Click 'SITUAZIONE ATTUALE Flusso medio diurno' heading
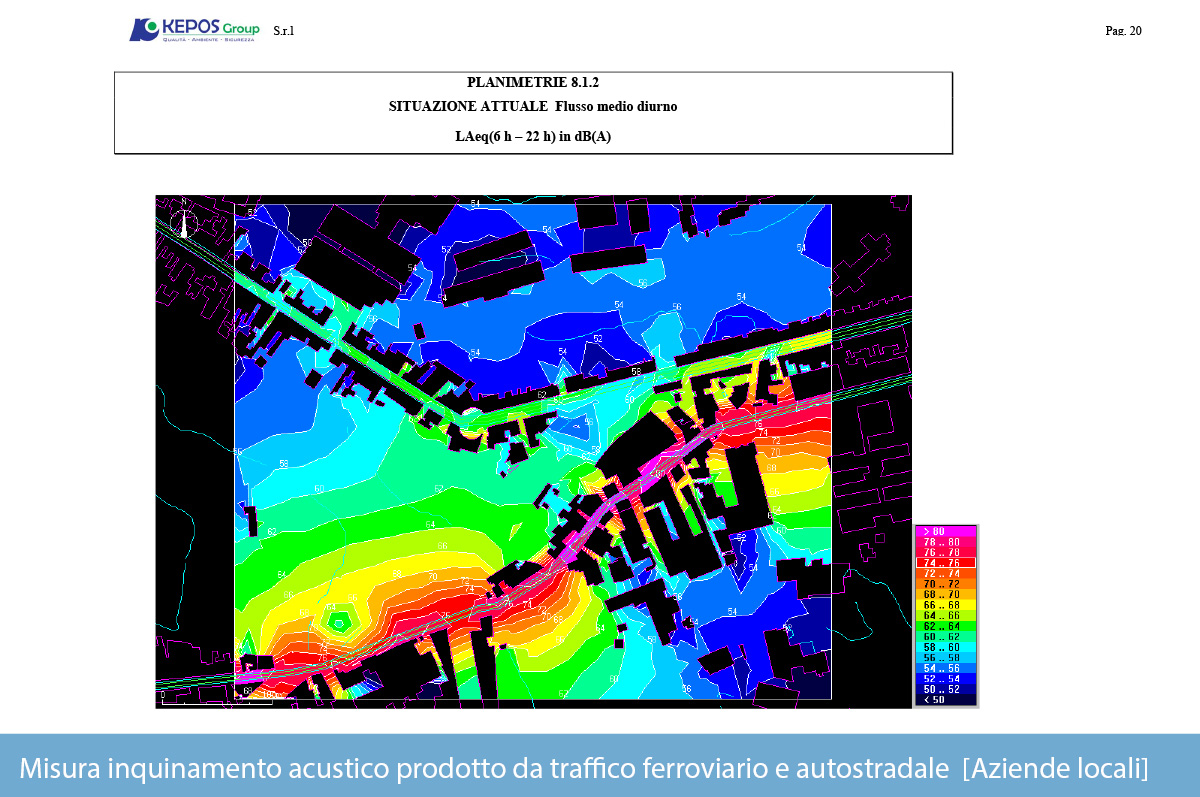This screenshot has width=1200, height=797. pos(533,106)
